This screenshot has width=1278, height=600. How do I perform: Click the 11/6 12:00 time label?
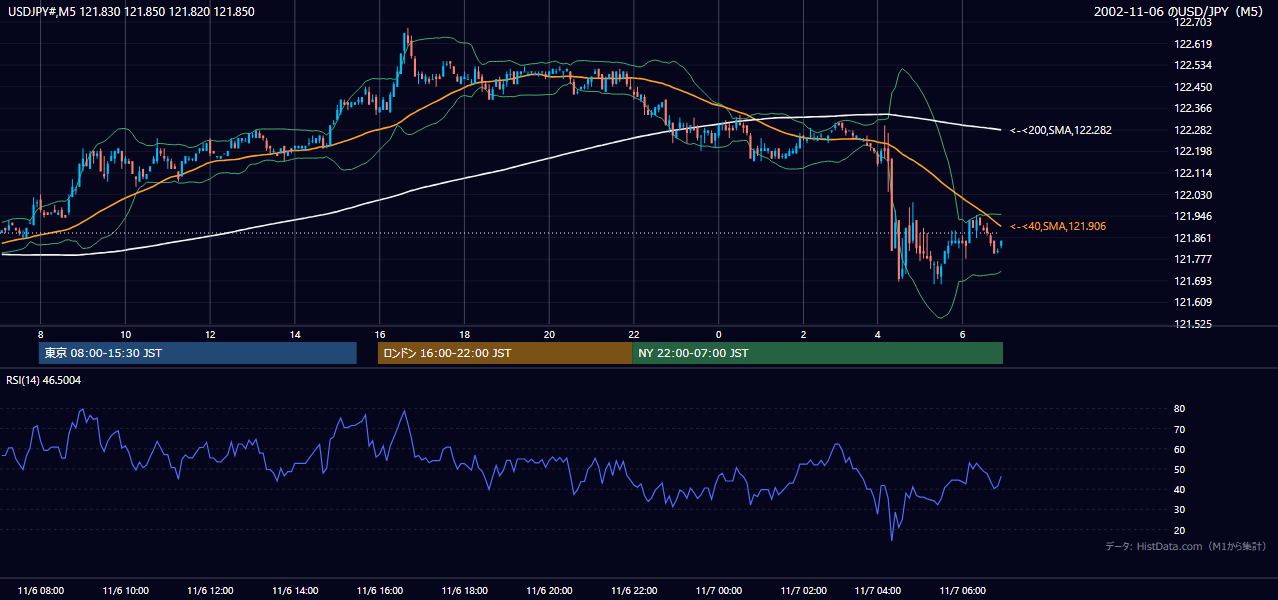point(211,591)
